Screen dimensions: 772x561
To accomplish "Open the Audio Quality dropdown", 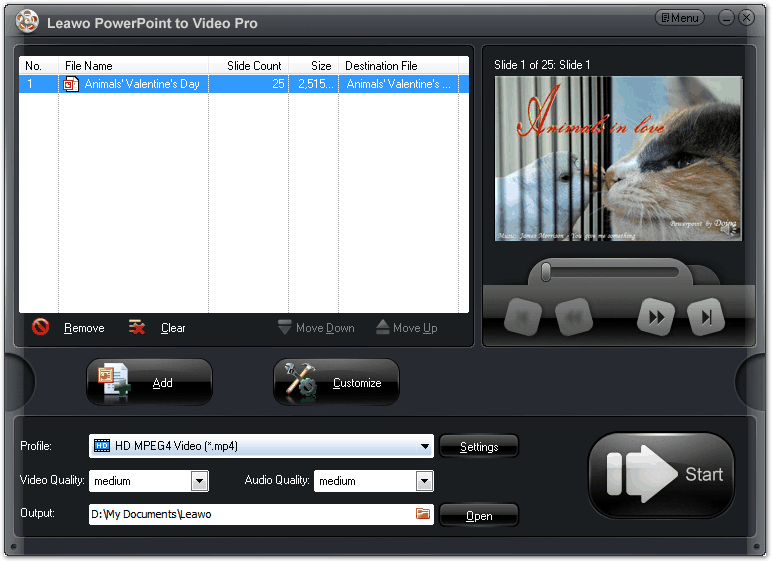I will pyautogui.click(x=425, y=481).
